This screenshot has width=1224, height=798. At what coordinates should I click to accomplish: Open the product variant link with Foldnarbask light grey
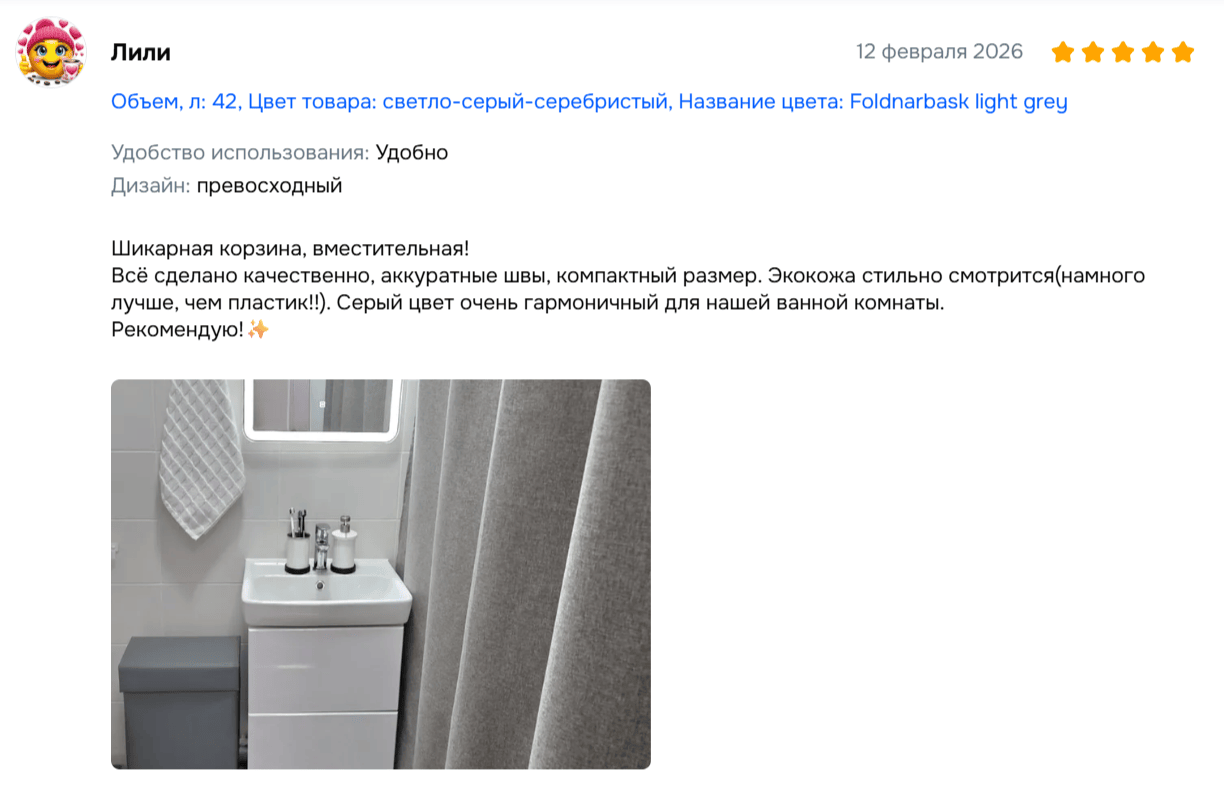tap(589, 102)
